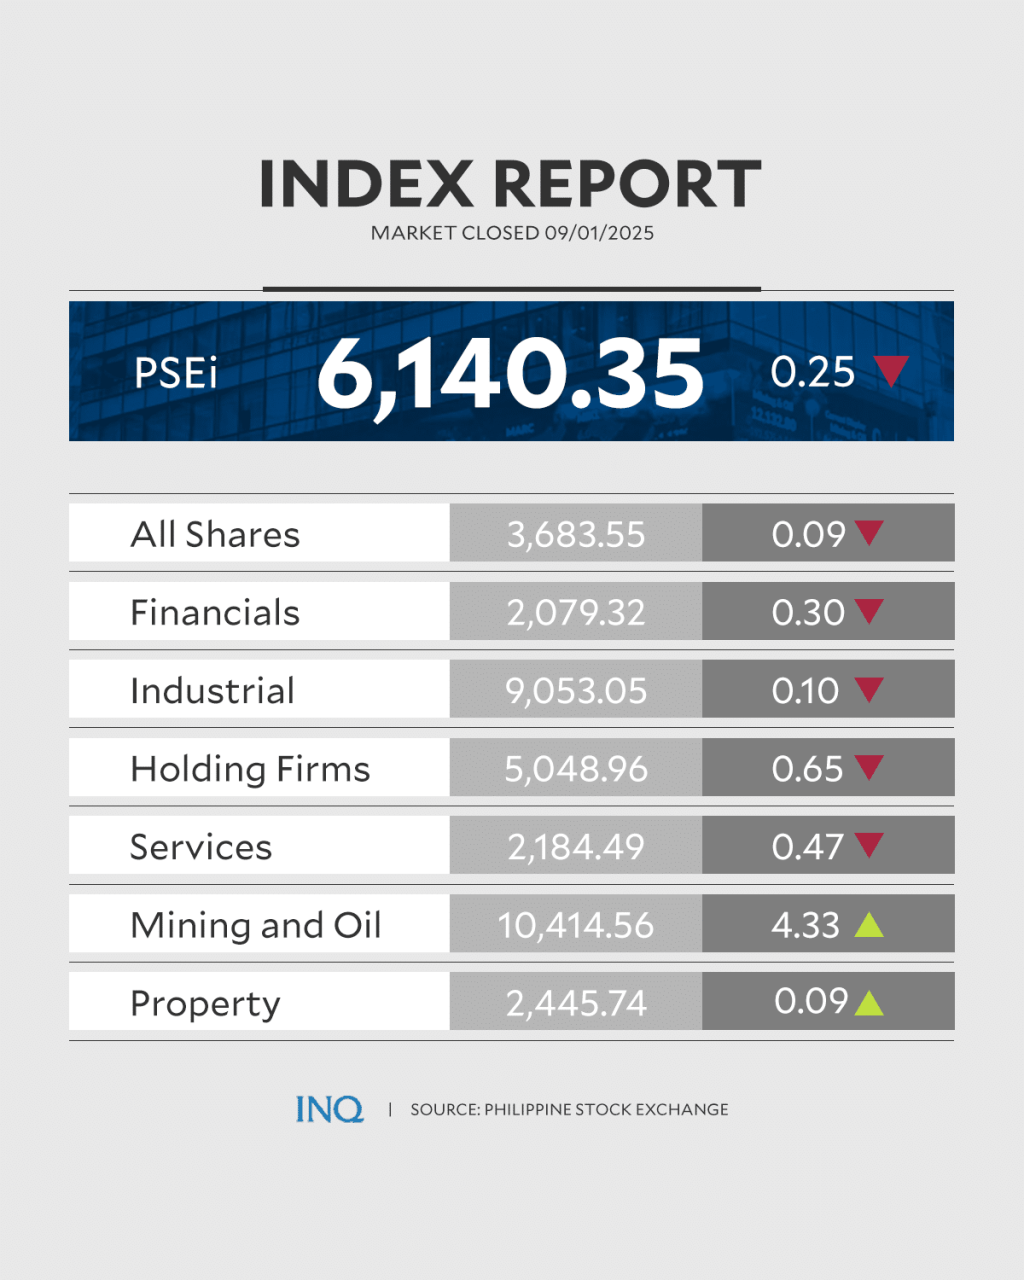Click the Source: Philippine Stock Exchange text
The height and width of the screenshot is (1280, 1024).
tap(569, 1109)
